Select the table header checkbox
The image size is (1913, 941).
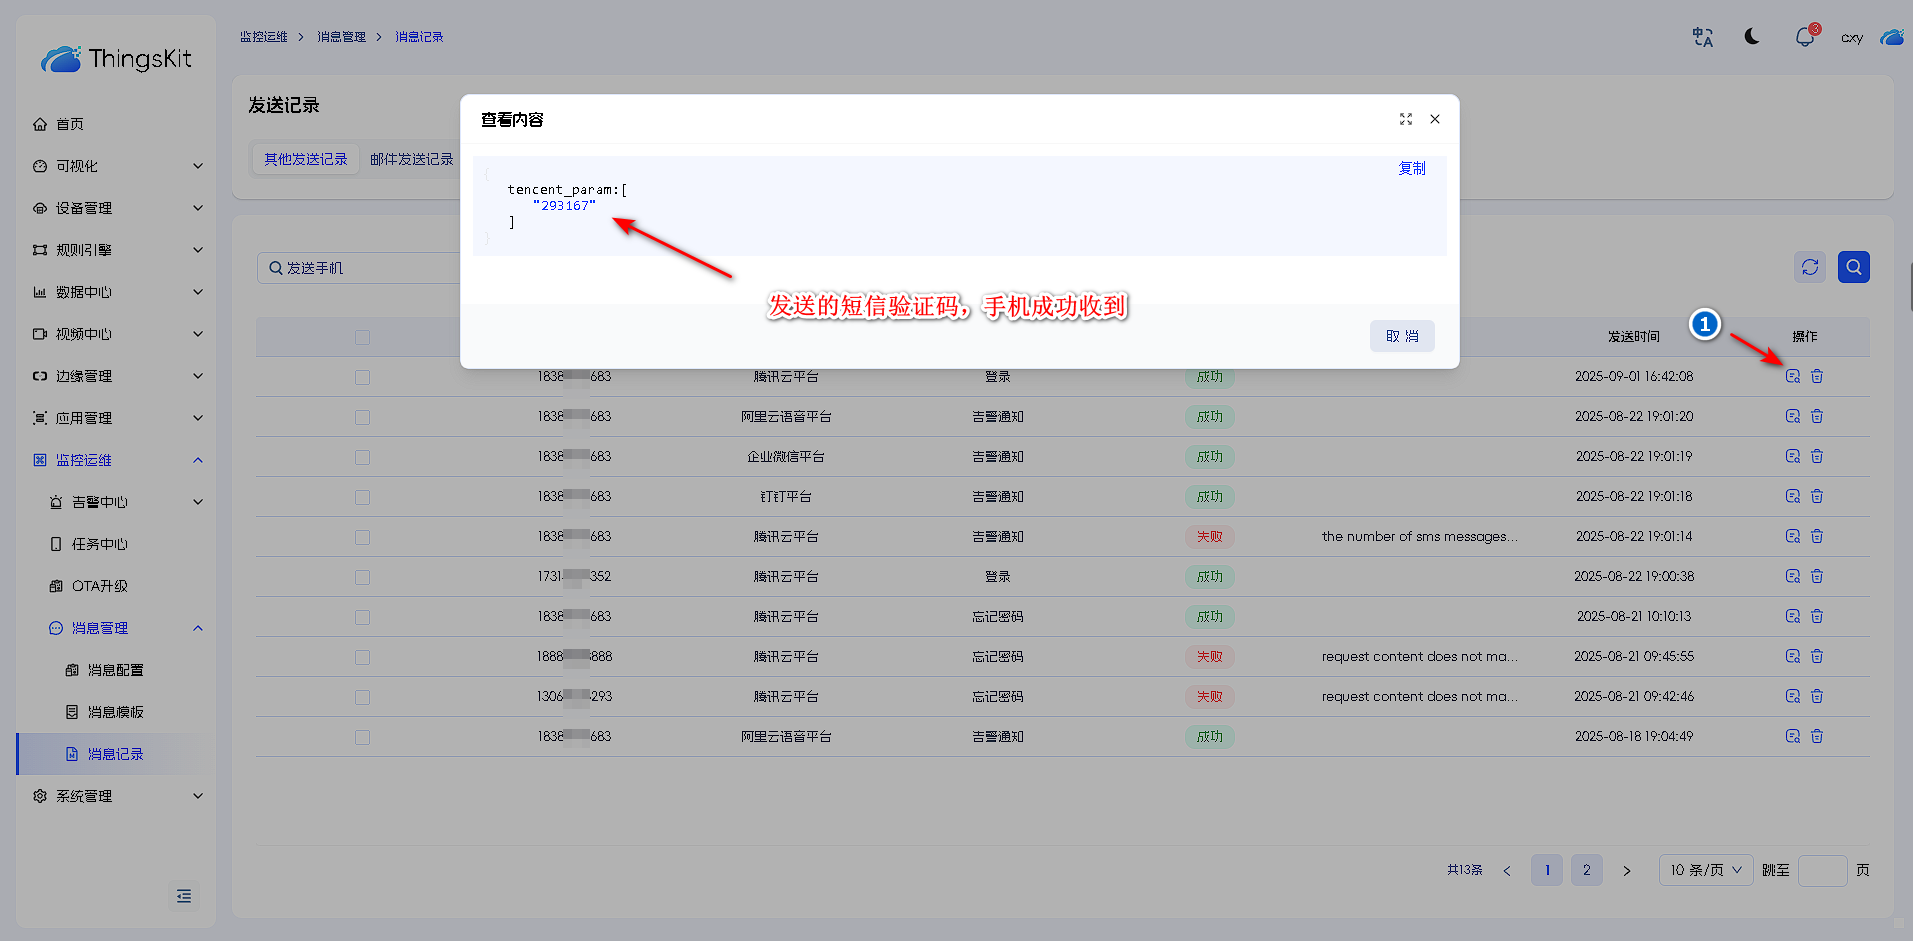point(362,337)
